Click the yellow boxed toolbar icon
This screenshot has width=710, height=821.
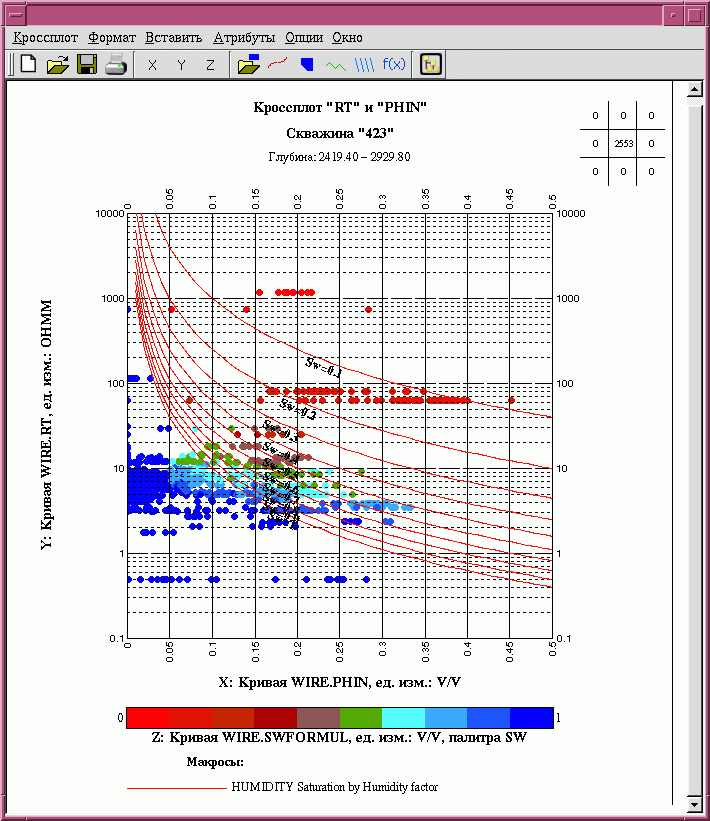pyautogui.click(x=430, y=65)
